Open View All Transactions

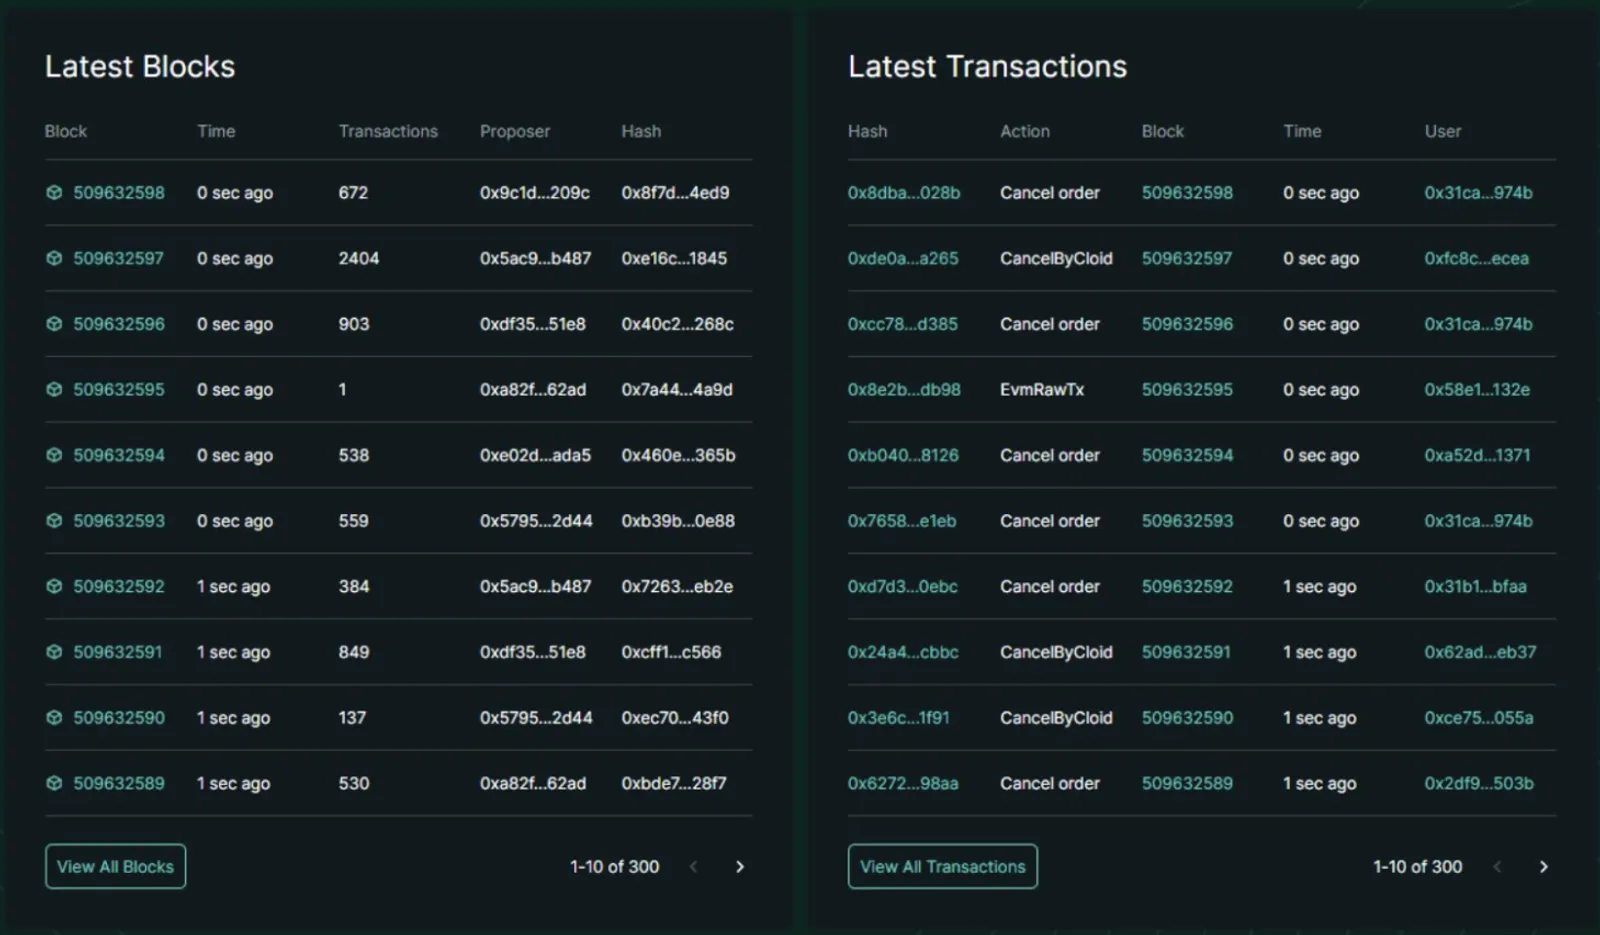(942, 867)
